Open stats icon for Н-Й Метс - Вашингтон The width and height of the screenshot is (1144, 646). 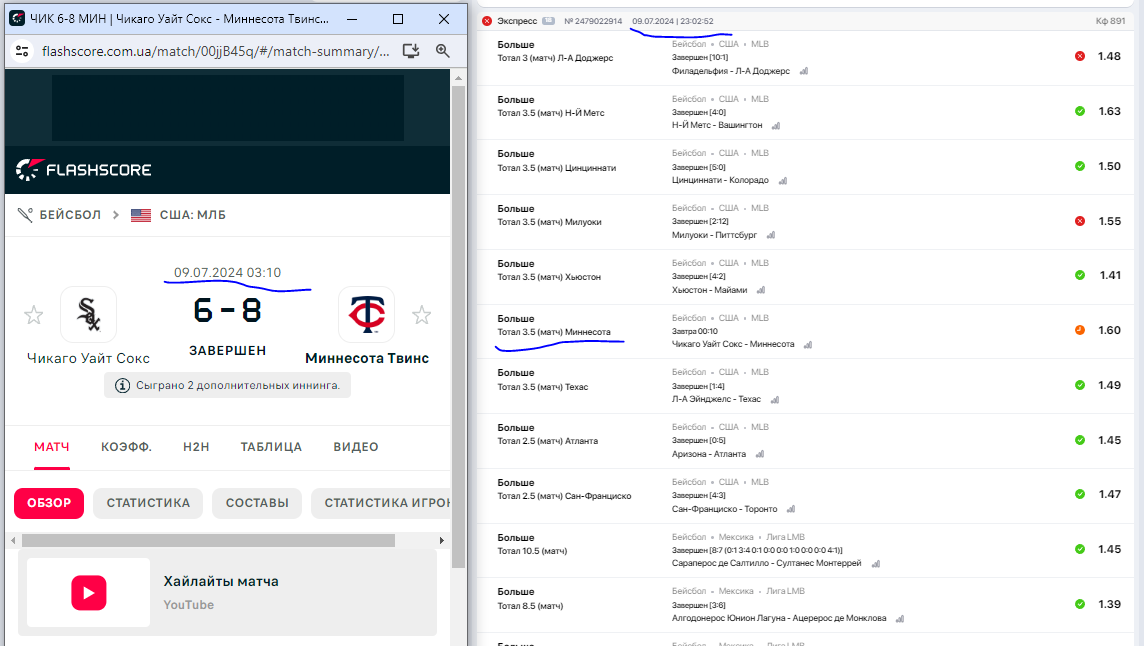click(776, 126)
